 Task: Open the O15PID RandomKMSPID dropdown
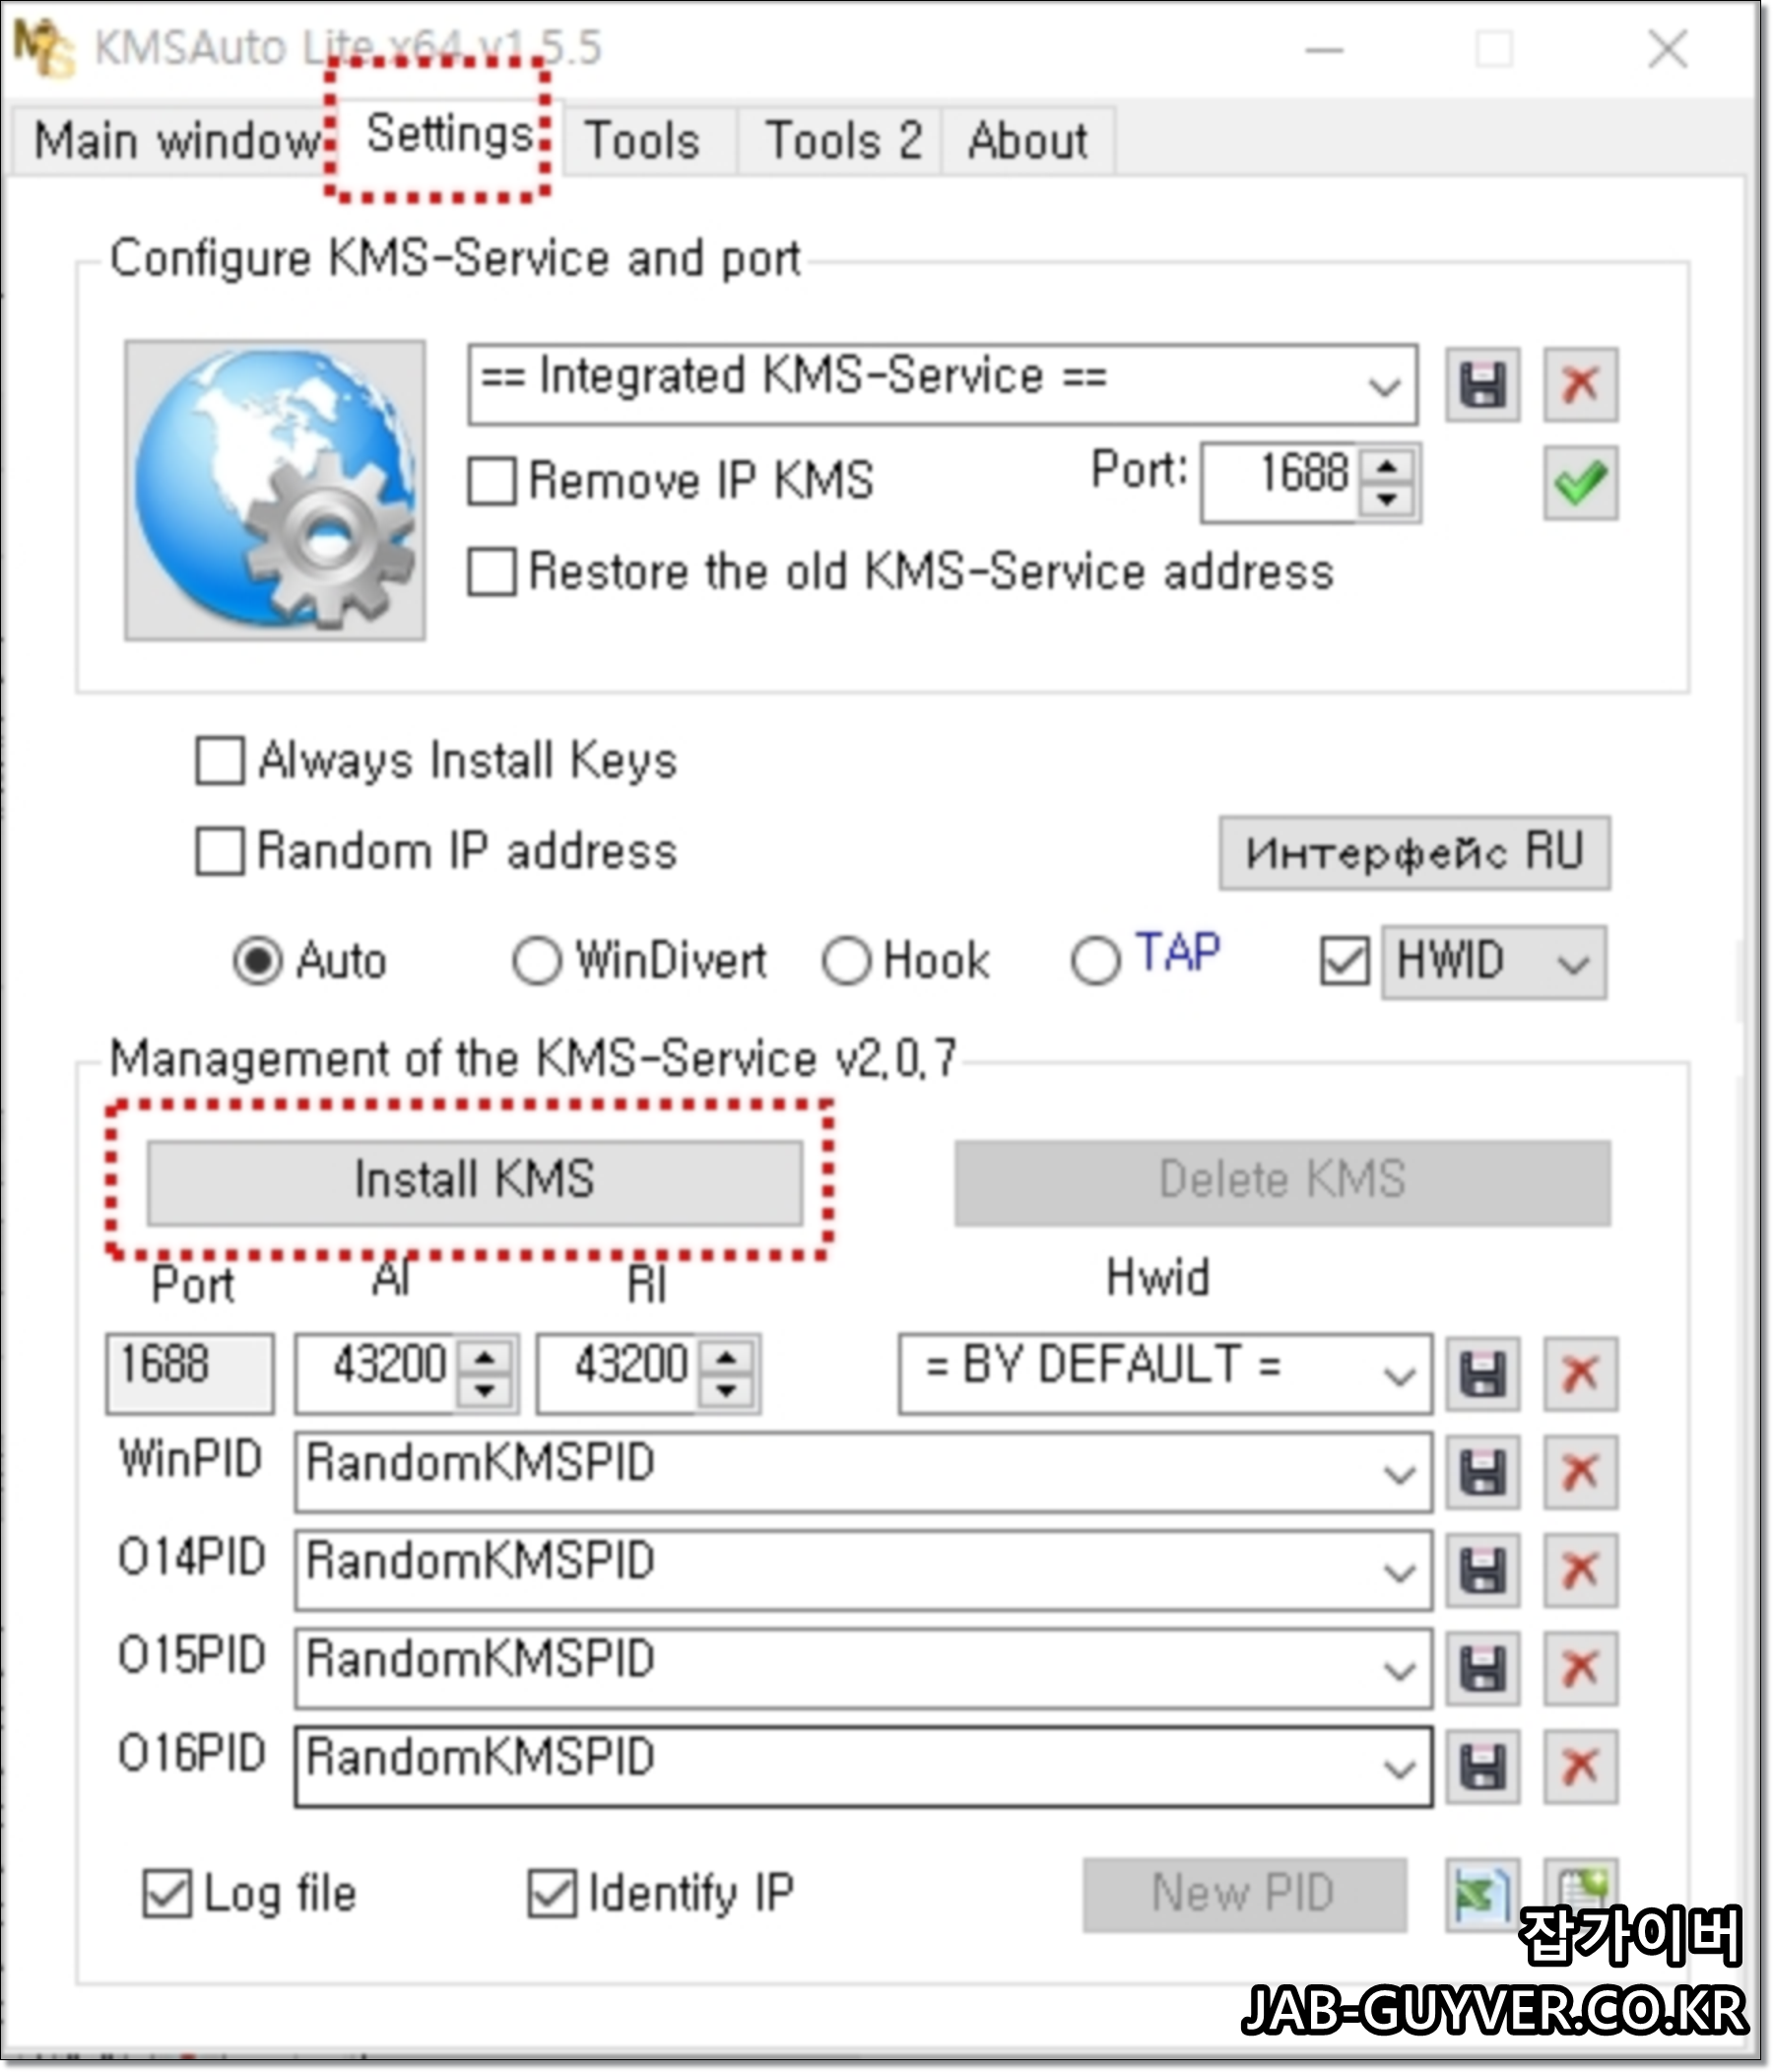(1399, 1669)
